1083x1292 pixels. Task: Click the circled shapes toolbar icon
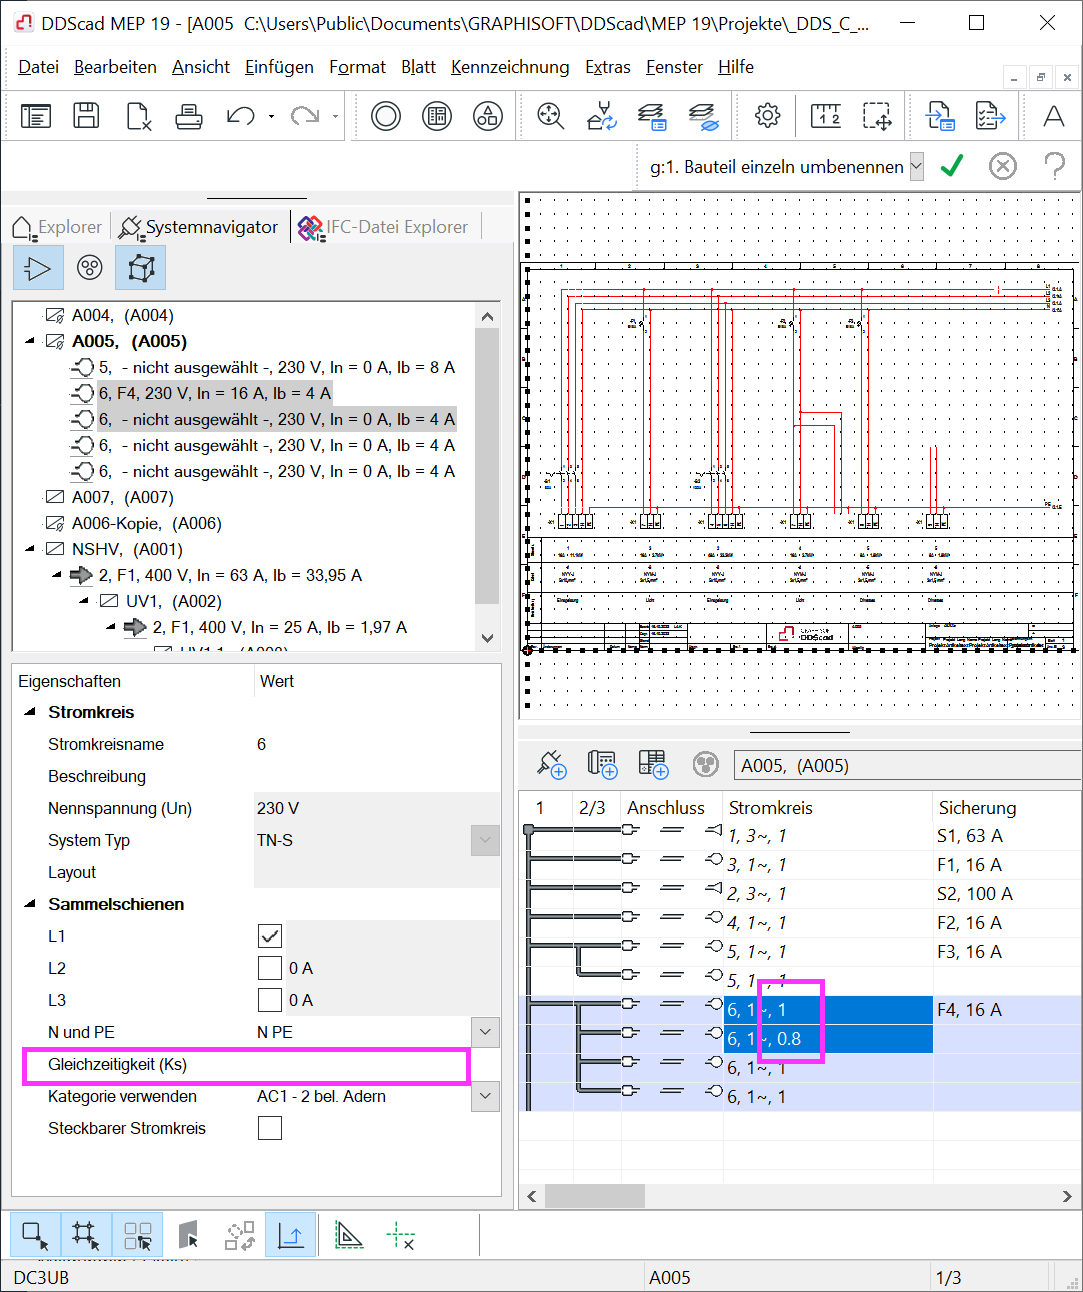488,116
